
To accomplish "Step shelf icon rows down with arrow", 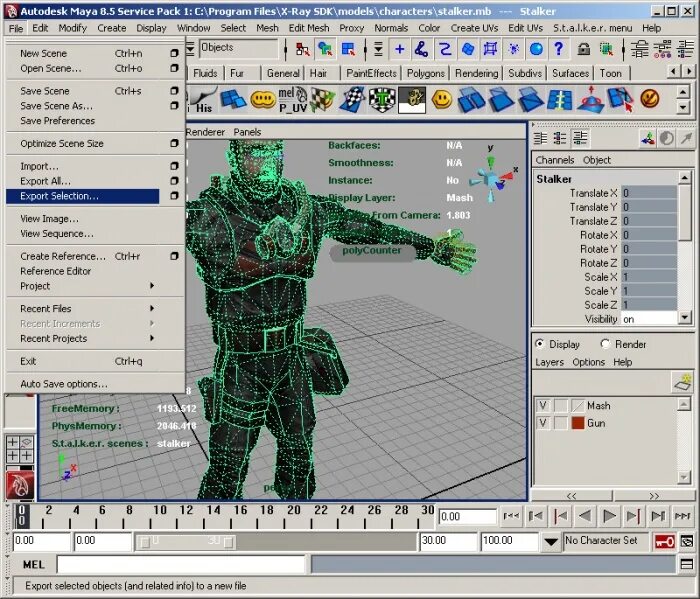I will (683, 108).
